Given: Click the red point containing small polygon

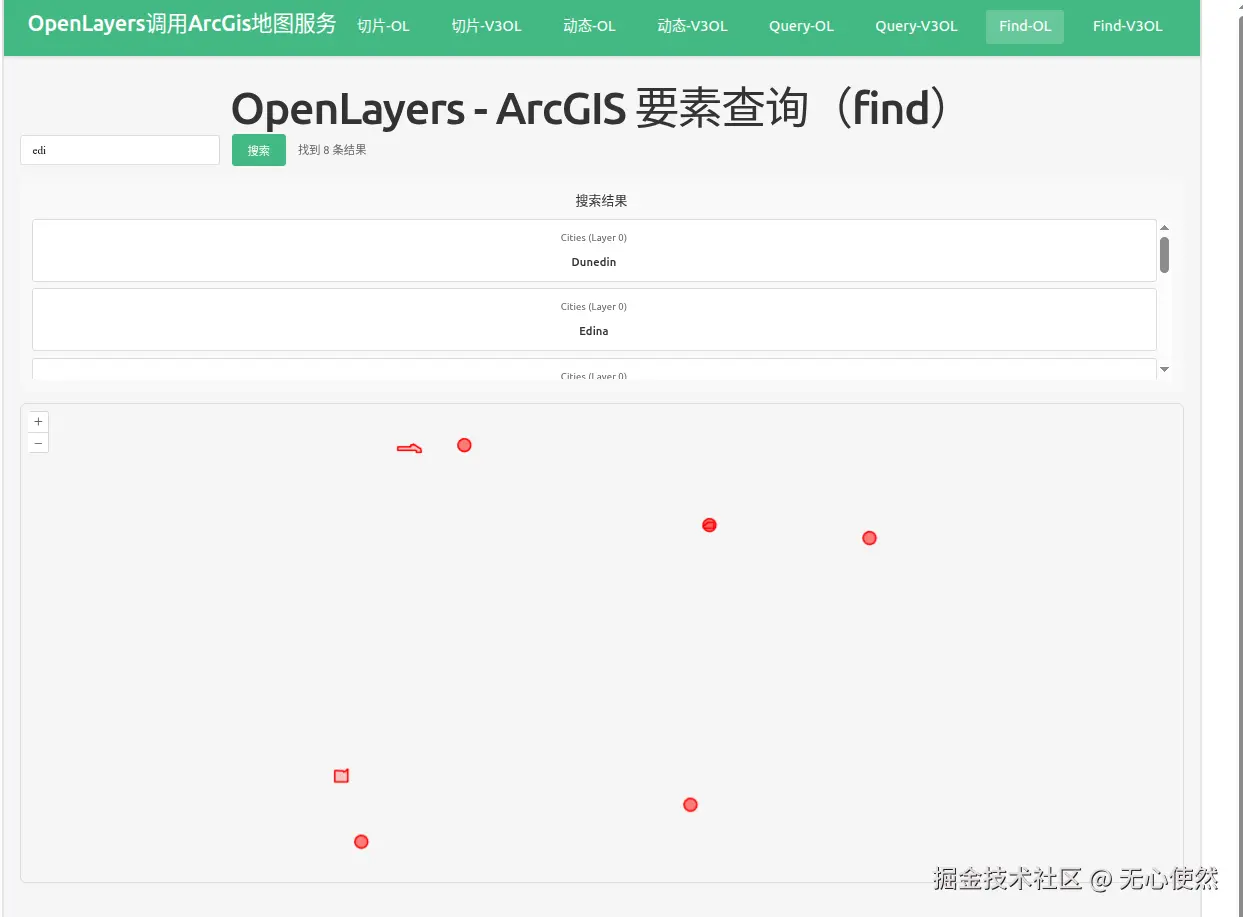Looking at the screenshot, I should click(x=709, y=525).
